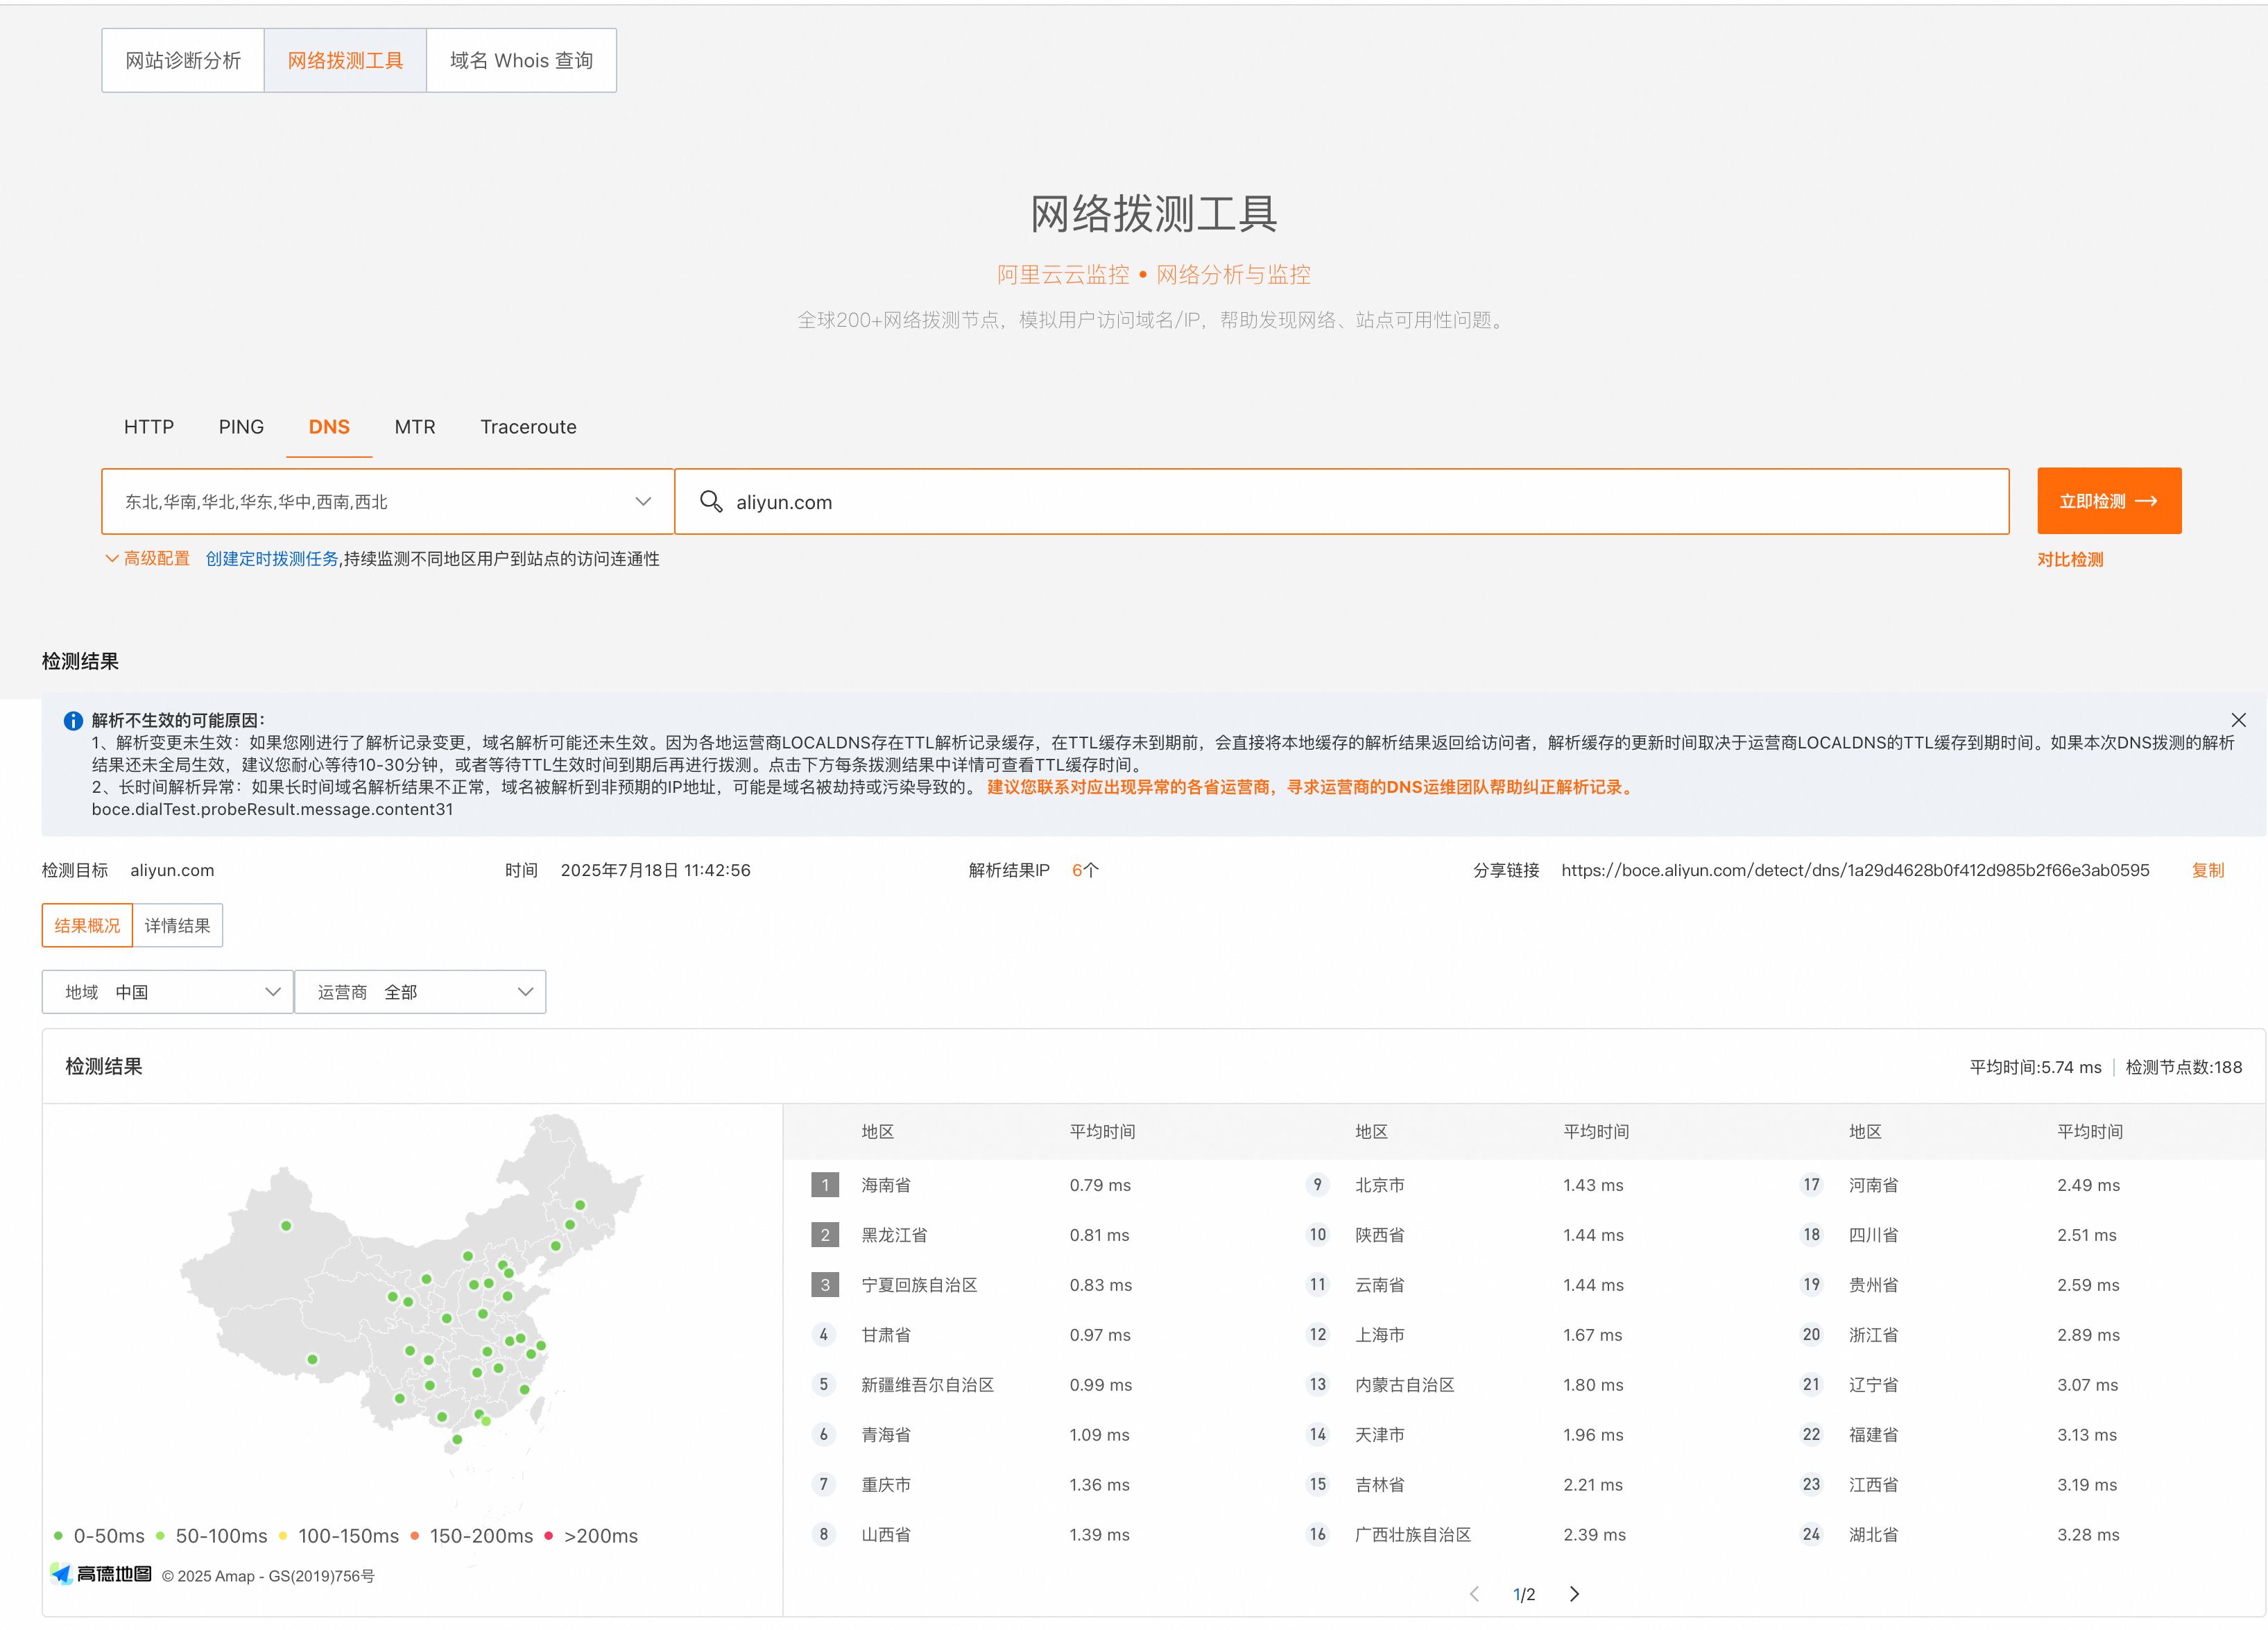This screenshot has width=2268, height=1630.
Task: Click the Xinjiang node dot on map
Action: (286, 1226)
